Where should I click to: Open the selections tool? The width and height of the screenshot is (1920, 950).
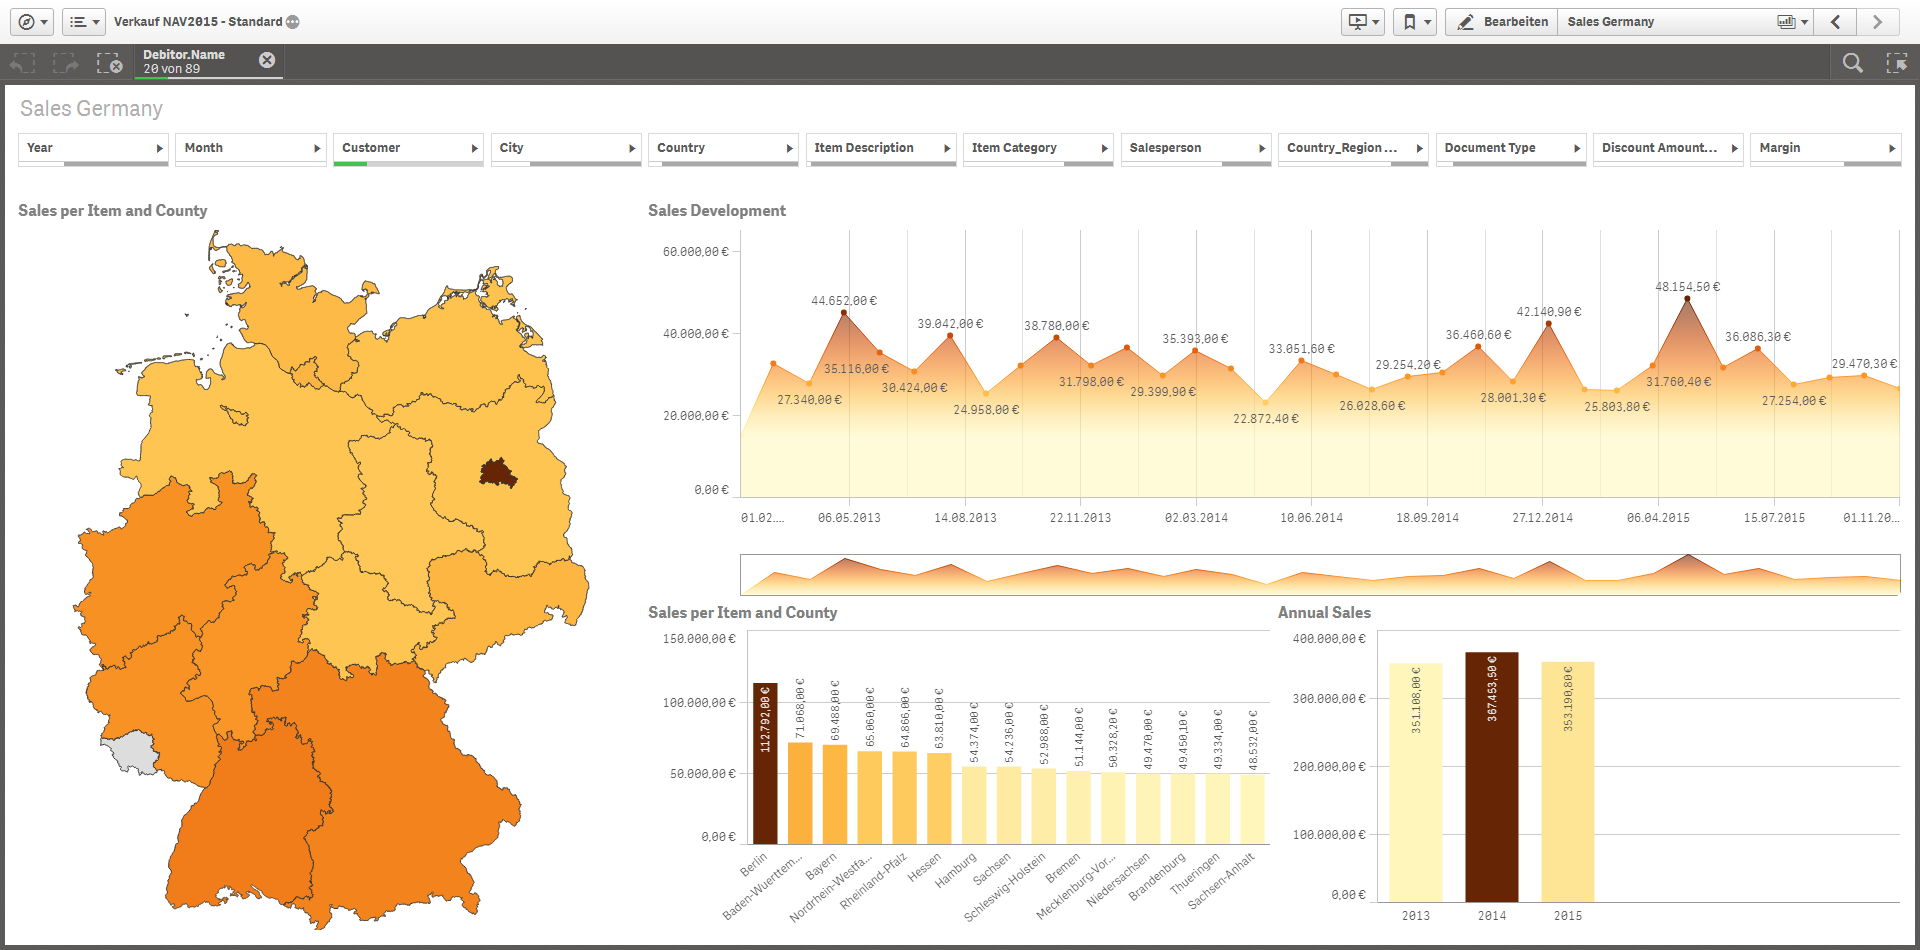click(1896, 63)
